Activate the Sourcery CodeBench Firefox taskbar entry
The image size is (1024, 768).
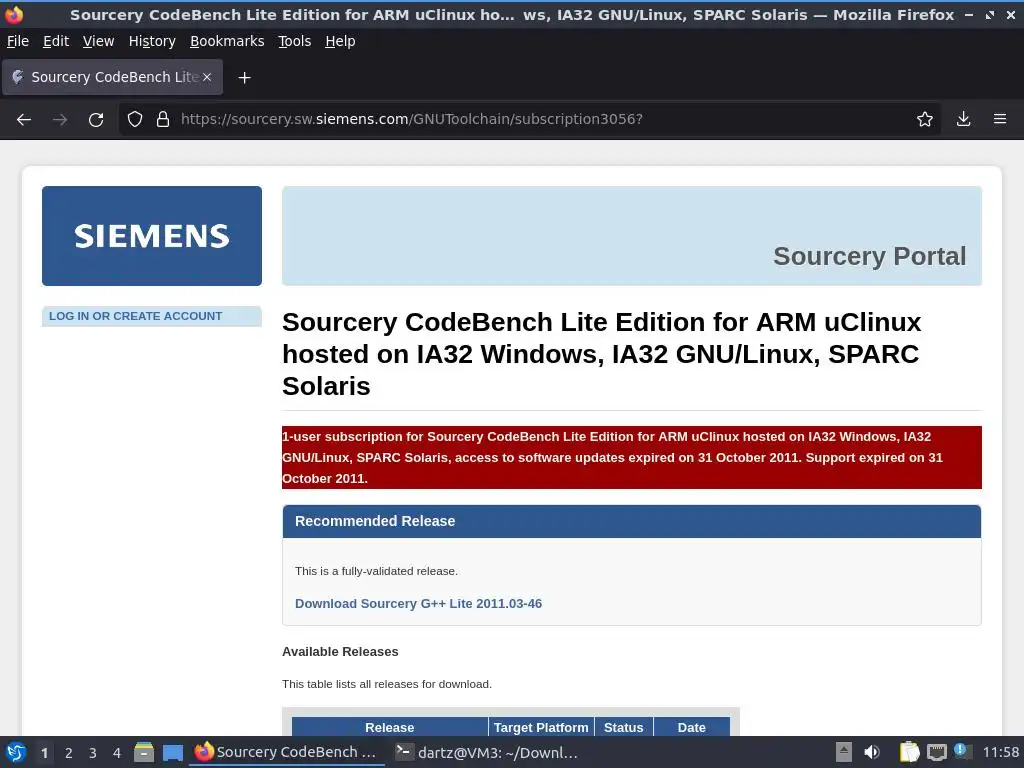click(x=287, y=752)
